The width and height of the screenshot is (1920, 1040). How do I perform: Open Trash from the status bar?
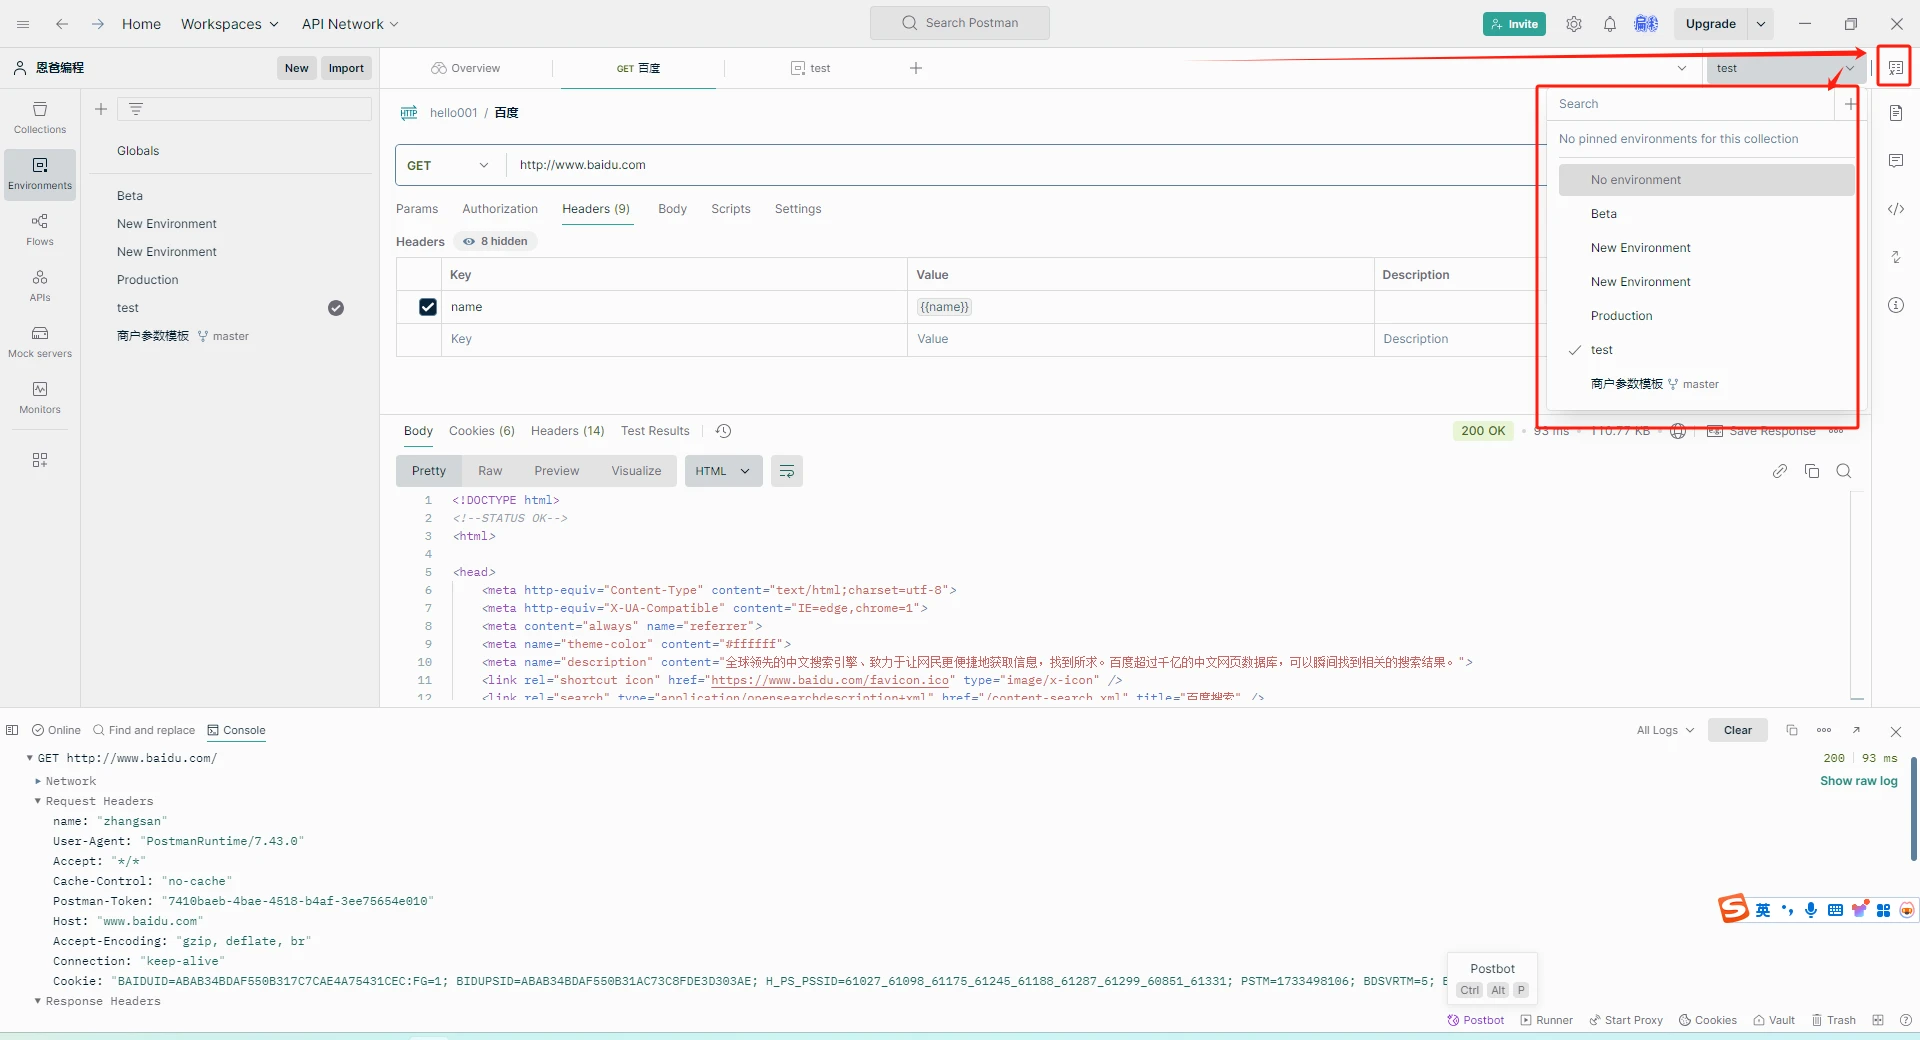1834,1020
